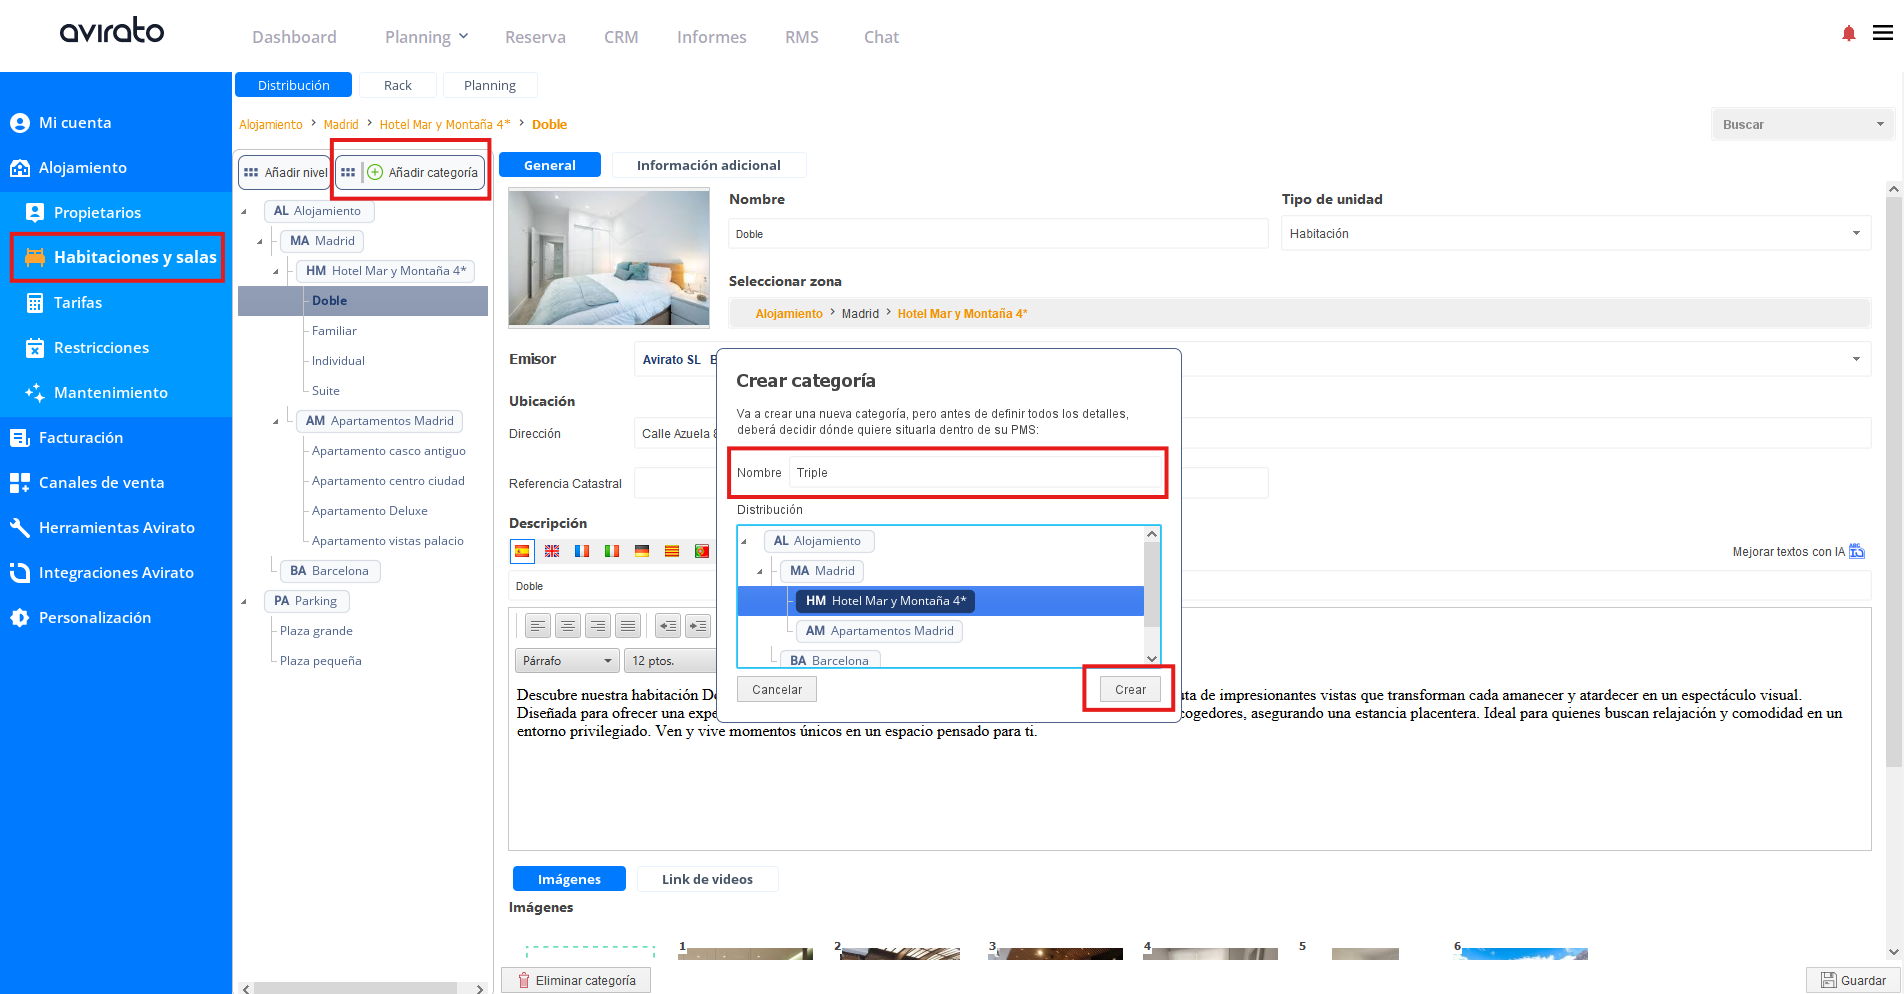The image size is (1904, 994).
Task: Select the Spanish flag description language
Action: 522,551
